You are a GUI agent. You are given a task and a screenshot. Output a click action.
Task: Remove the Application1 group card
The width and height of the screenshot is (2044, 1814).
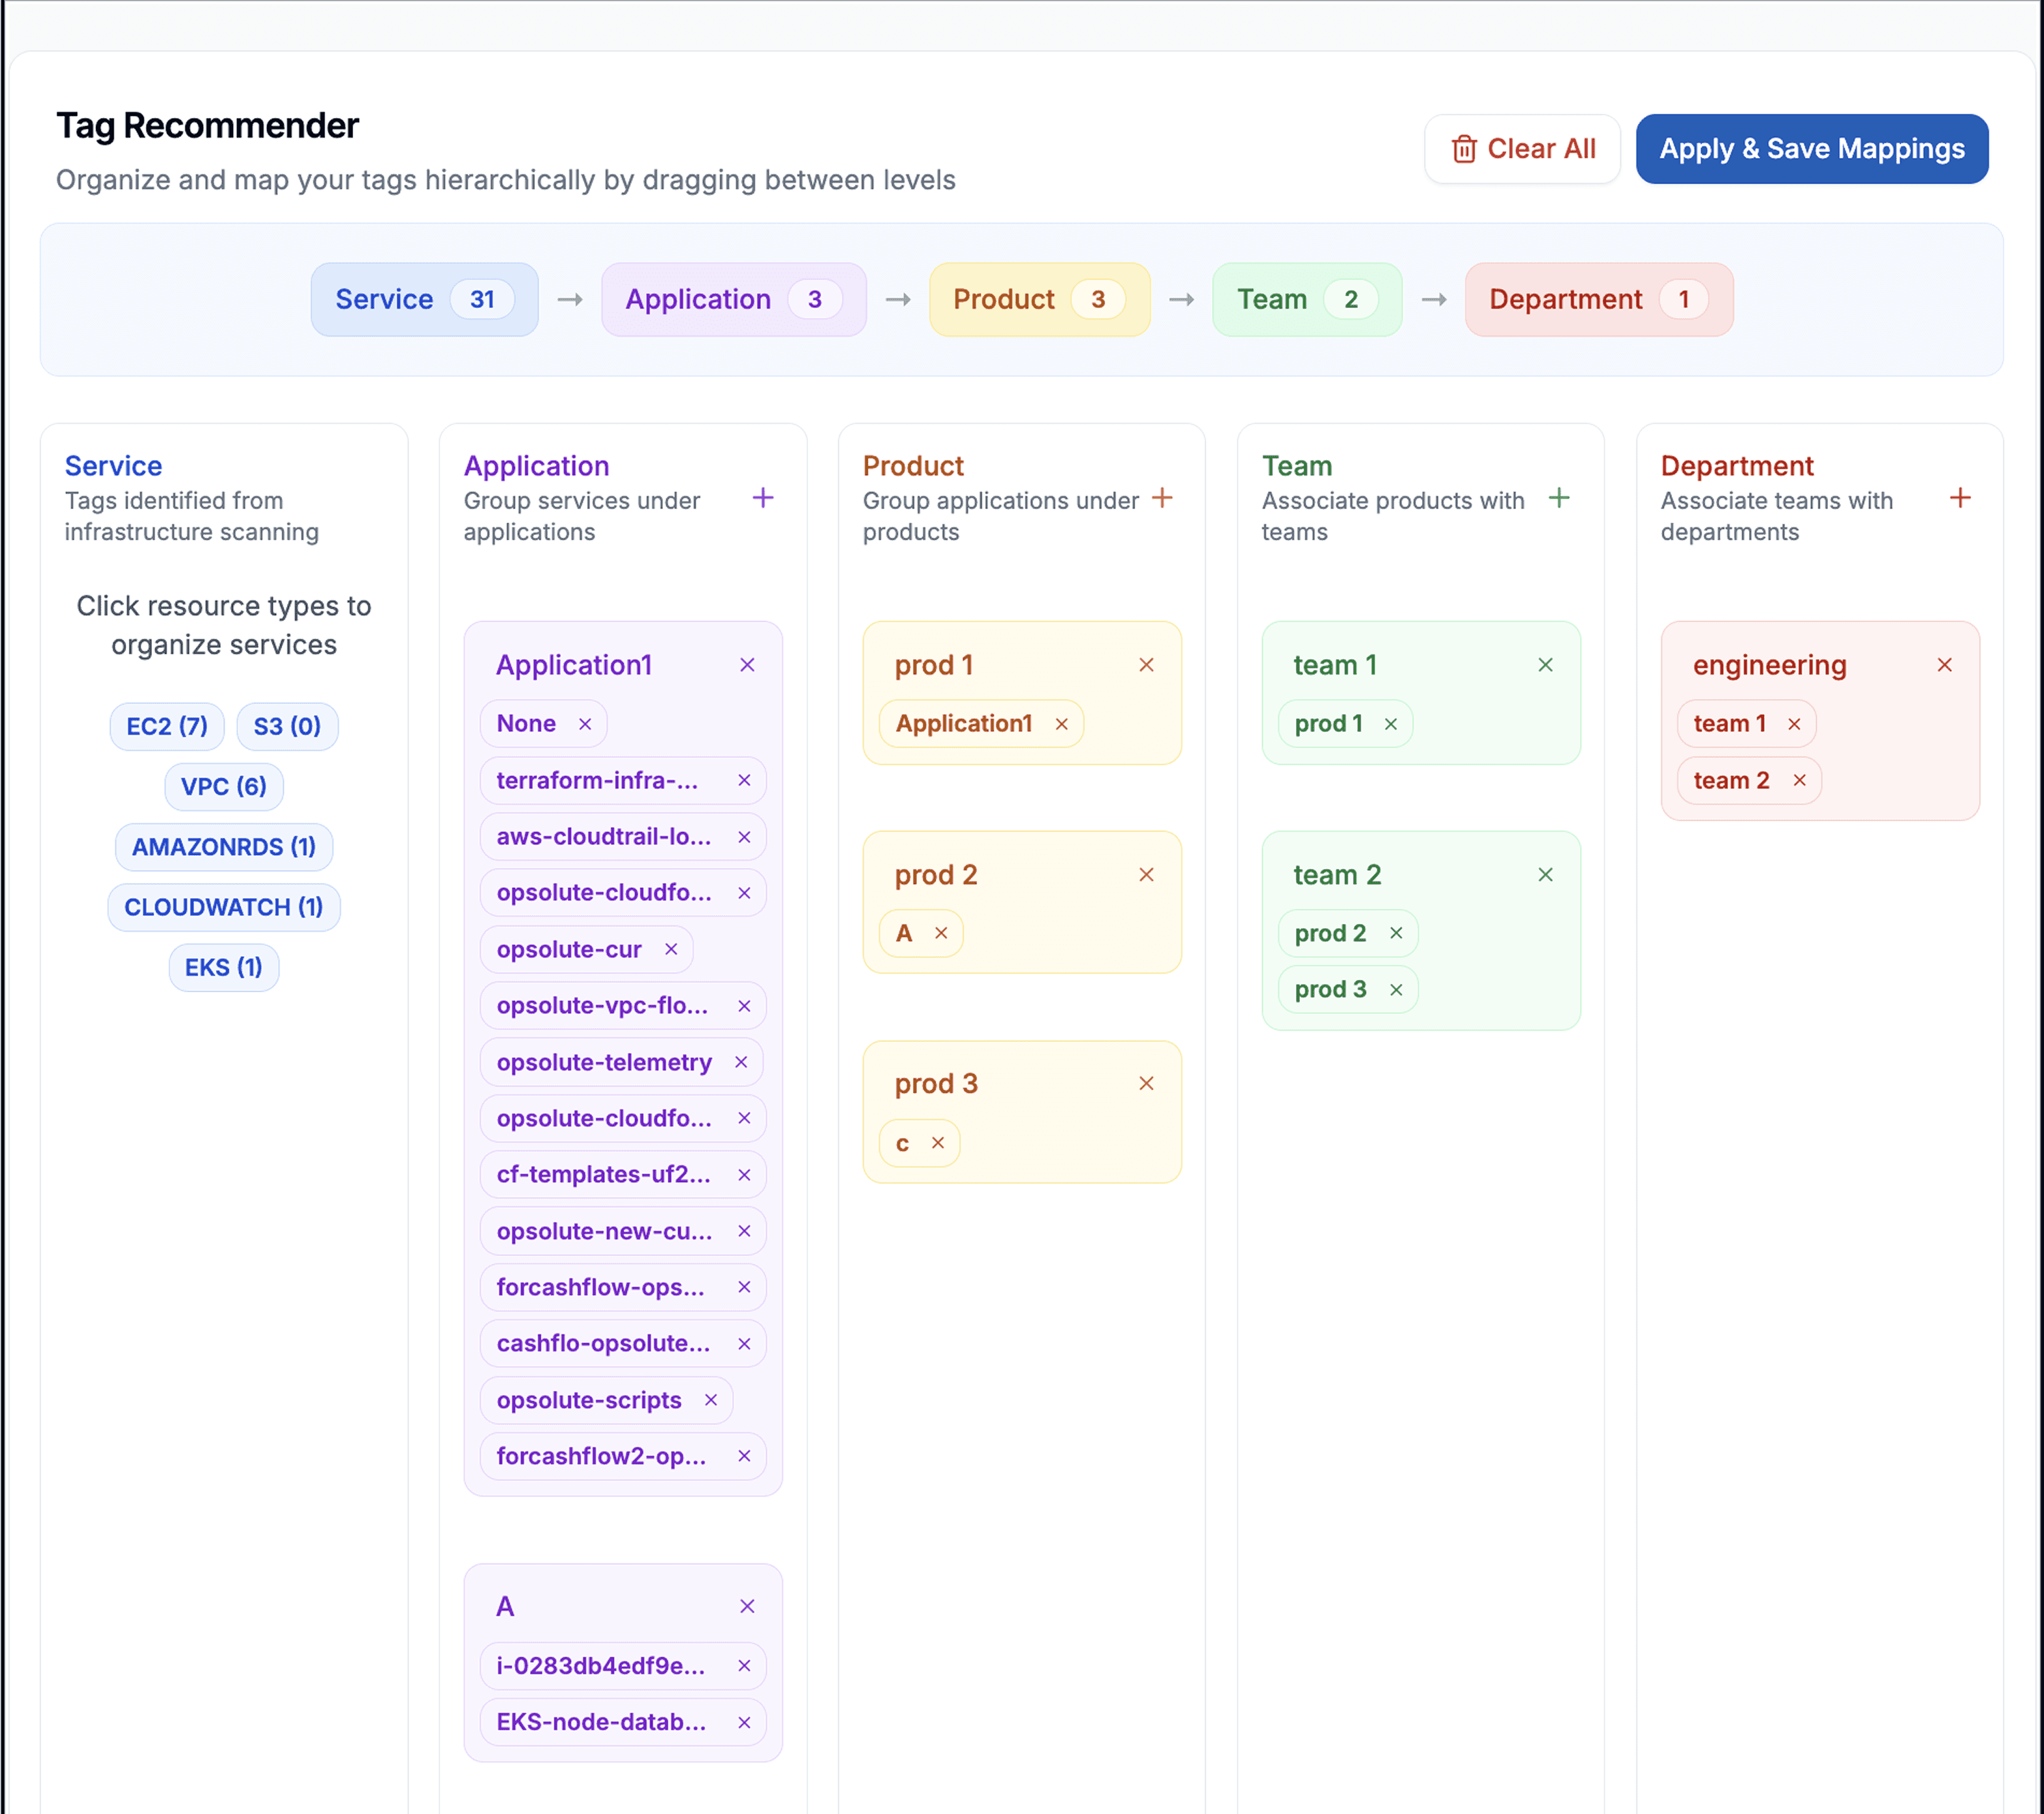[746, 665]
